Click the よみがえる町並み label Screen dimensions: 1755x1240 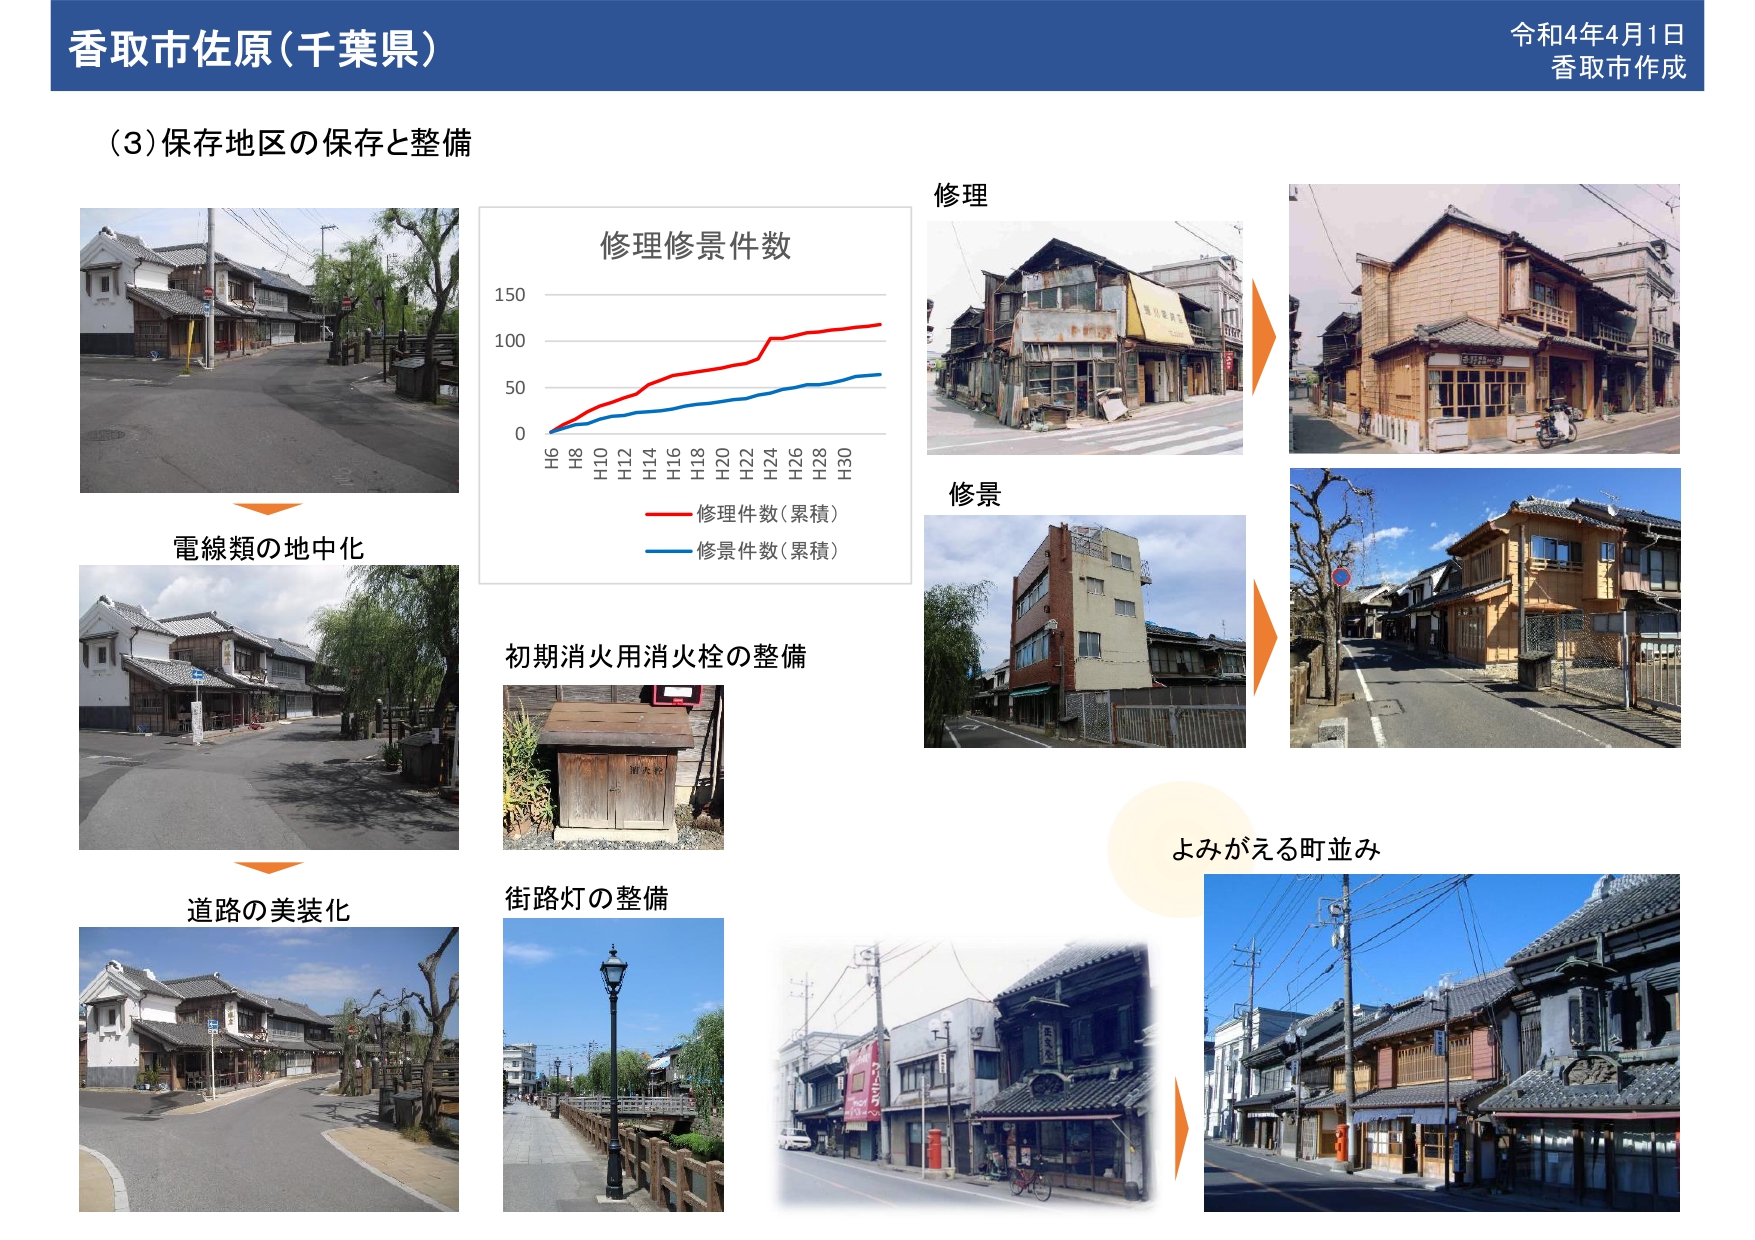pyautogui.click(x=1275, y=849)
